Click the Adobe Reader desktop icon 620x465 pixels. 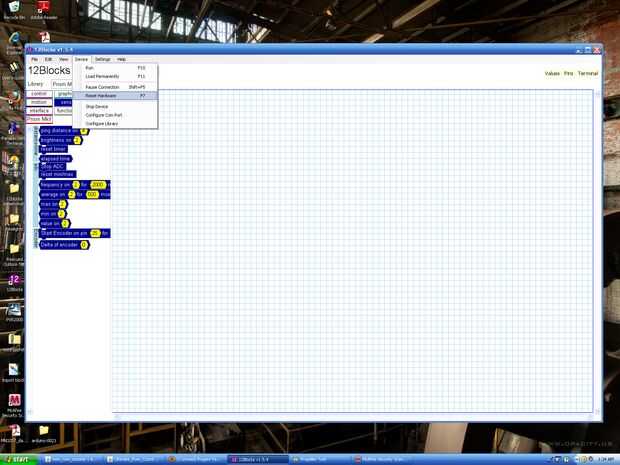(x=43, y=9)
